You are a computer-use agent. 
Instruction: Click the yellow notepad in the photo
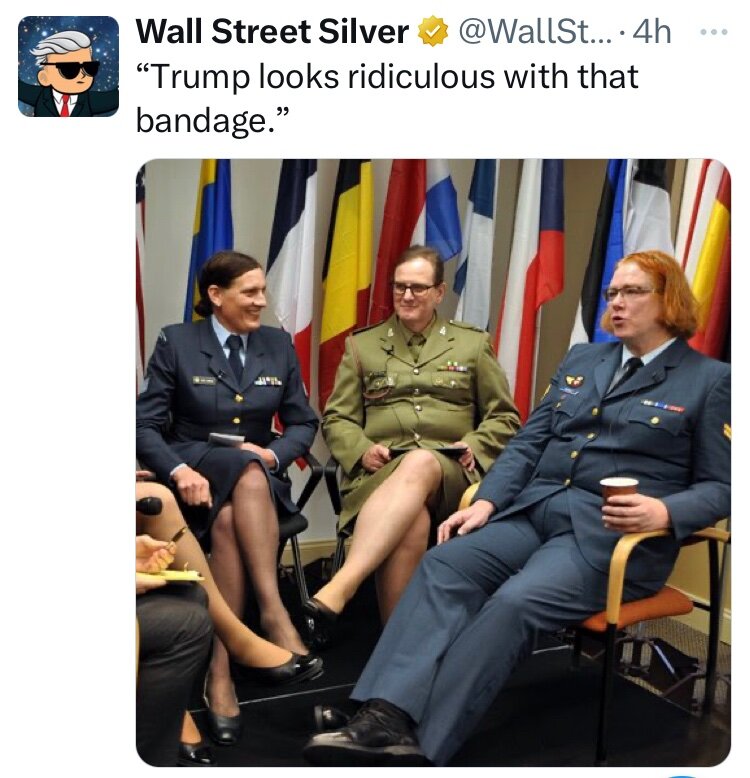[x=169, y=576]
